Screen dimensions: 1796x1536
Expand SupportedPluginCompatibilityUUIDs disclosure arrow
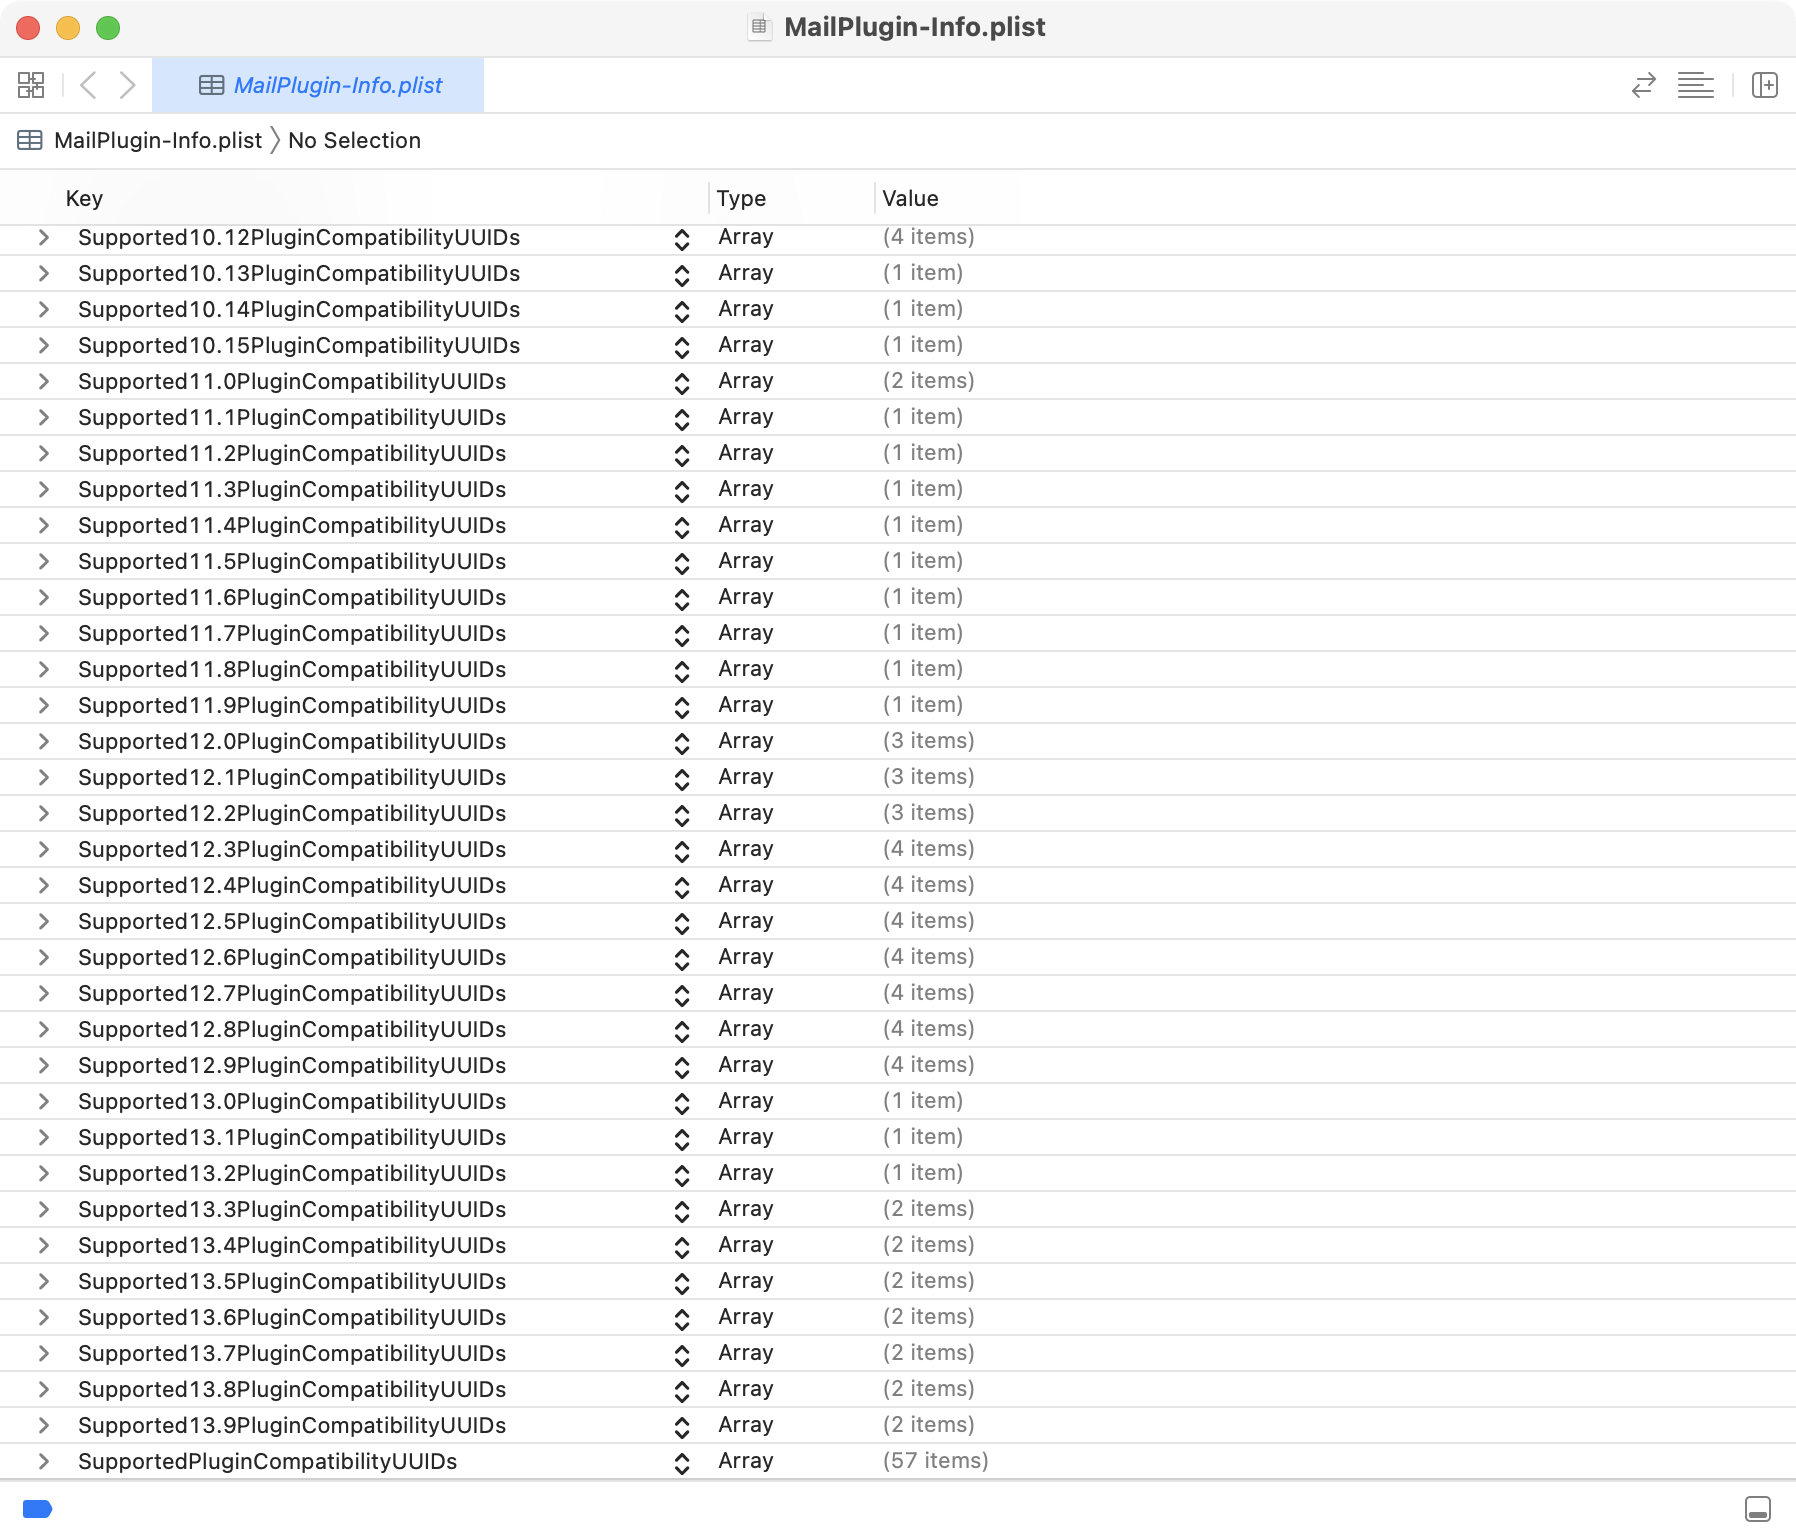pos(43,1461)
